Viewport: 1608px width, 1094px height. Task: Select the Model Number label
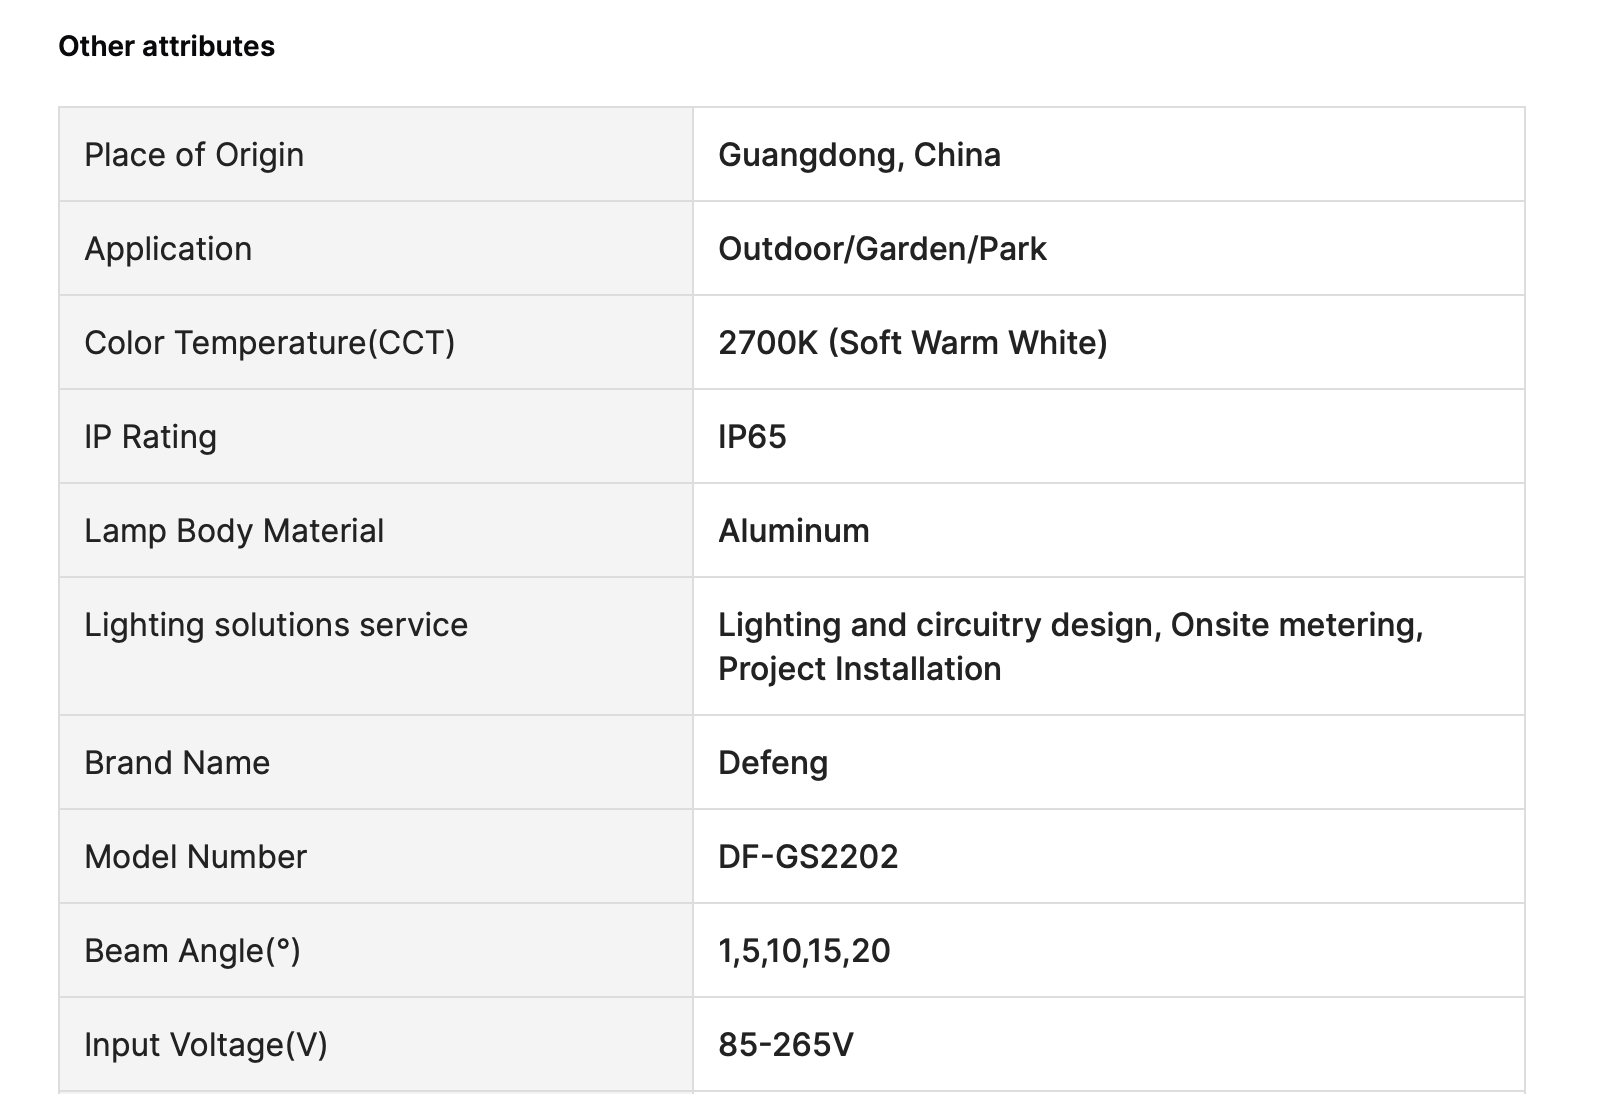[195, 856]
